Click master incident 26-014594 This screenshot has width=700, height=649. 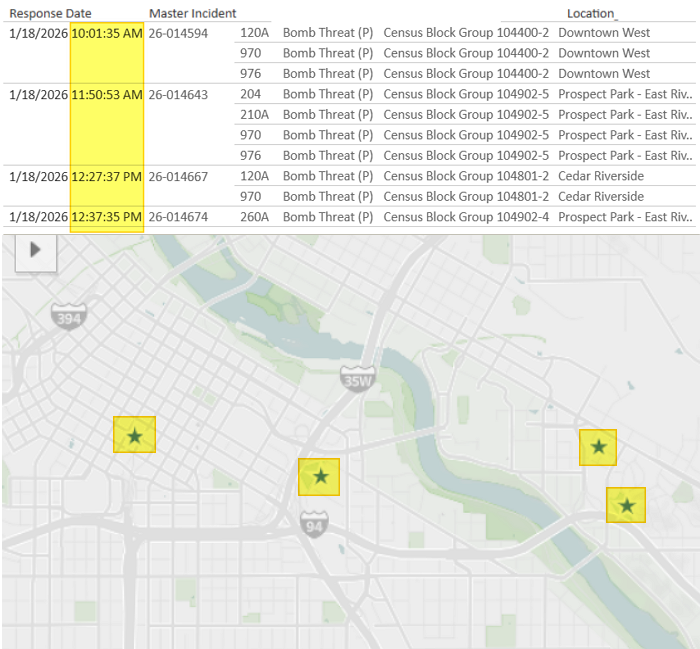click(178, 33)
